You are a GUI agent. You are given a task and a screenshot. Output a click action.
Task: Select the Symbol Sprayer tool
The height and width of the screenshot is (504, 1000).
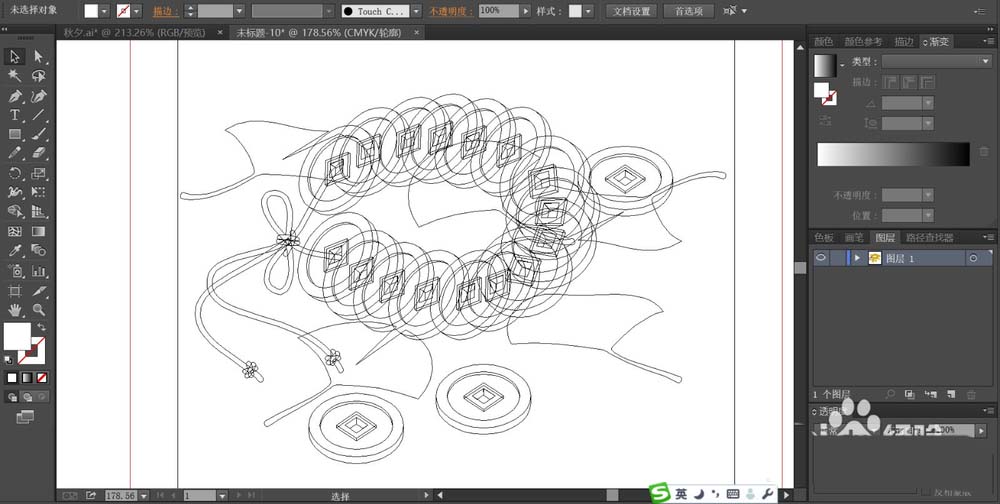coord(15,271)
